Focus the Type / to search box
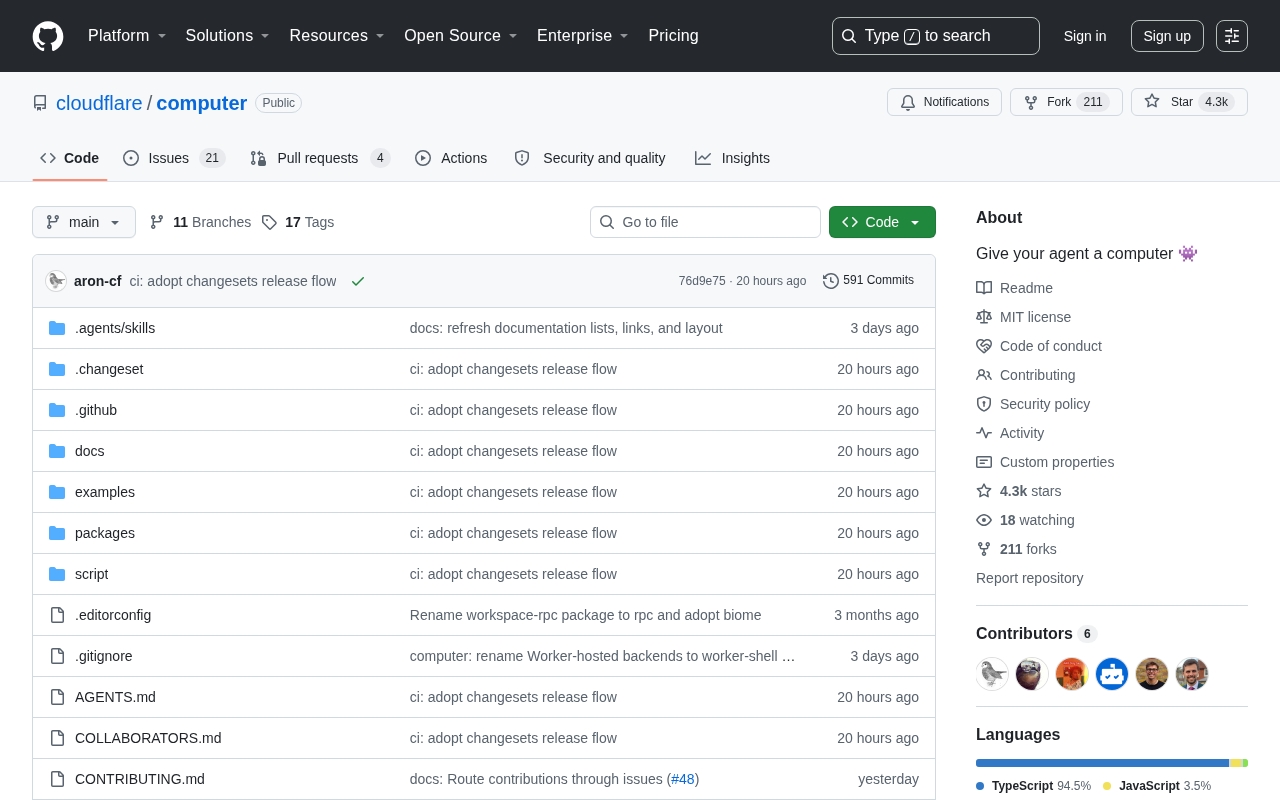This screenshot has width=1280, height=800. [x=935, y=36]
